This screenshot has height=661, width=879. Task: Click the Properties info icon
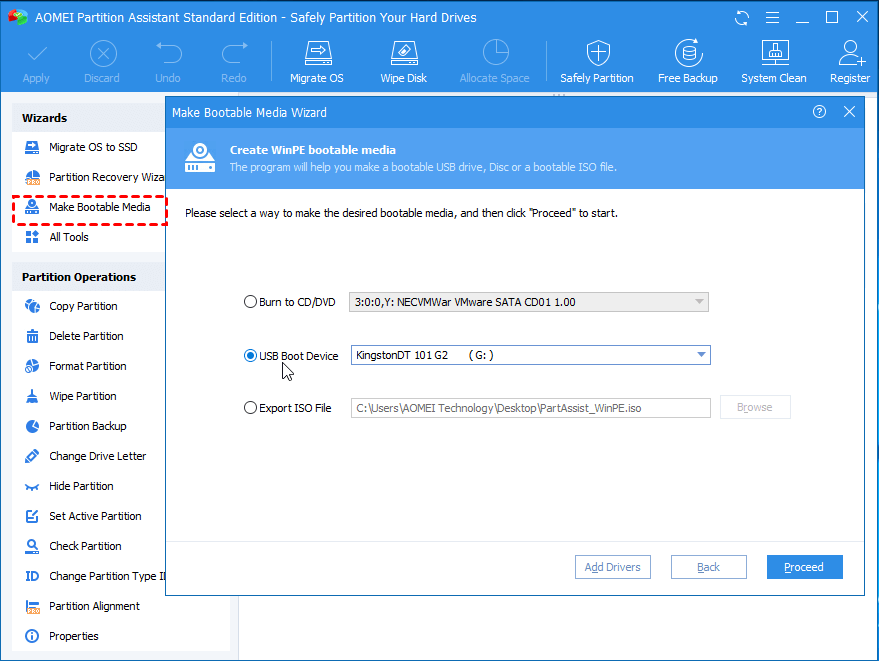pyautogui.click(x=32, y=636)
